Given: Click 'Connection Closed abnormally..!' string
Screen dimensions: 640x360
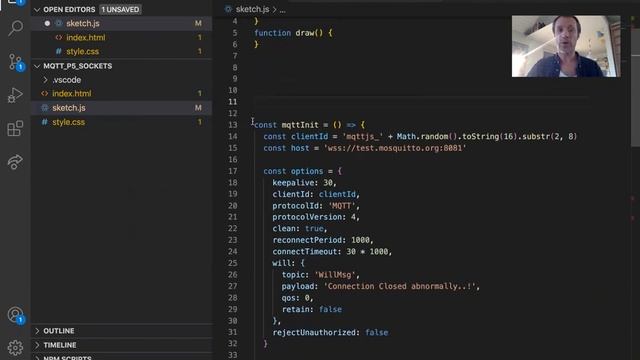Looking at the screenshot, I should [x=400, y=286].
